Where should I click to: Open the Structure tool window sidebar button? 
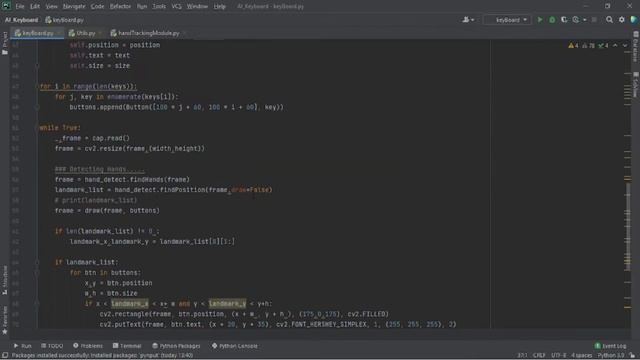(x=5, y=280)
